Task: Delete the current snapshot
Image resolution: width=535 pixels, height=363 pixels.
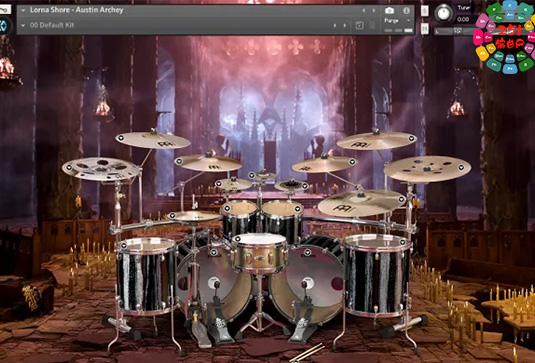Action: tap(372, 25)
